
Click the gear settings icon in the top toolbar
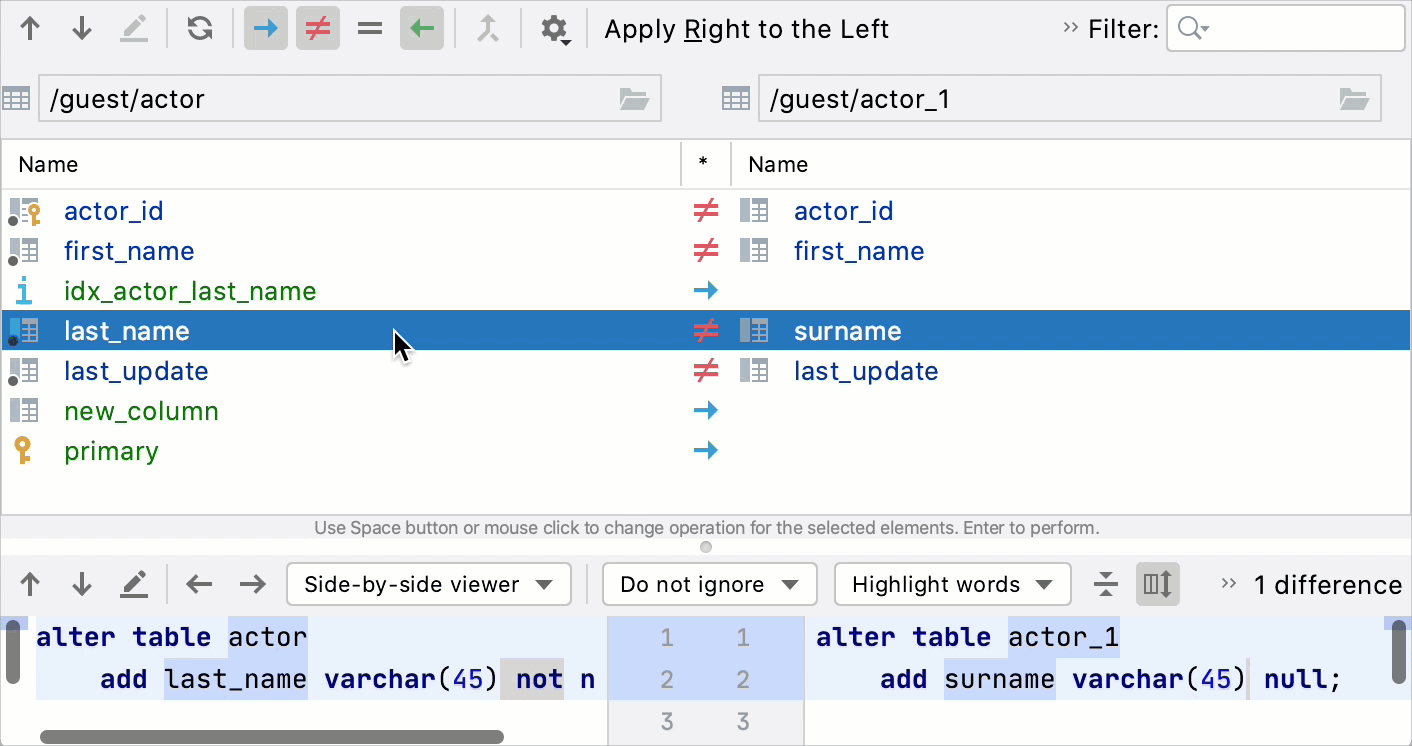click(x=554, y=28)
